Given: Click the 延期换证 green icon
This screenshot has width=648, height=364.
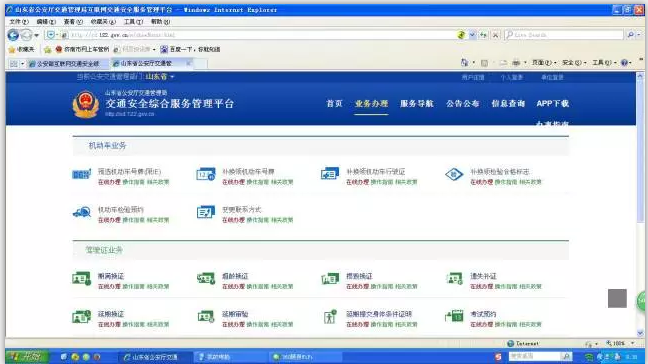Looking at the screenshot, I should pyautogui.click(x=82, y=317).
